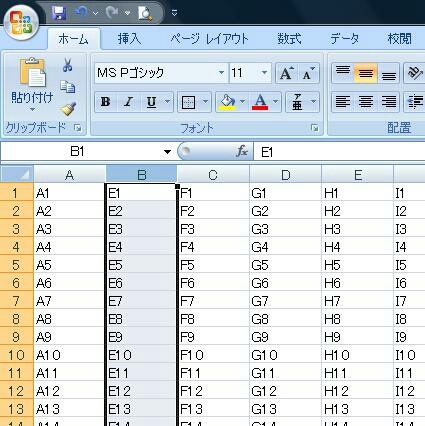This screenshot has height=426, width=425.
Task: Select cell containing A1
Action: (70, 193)
